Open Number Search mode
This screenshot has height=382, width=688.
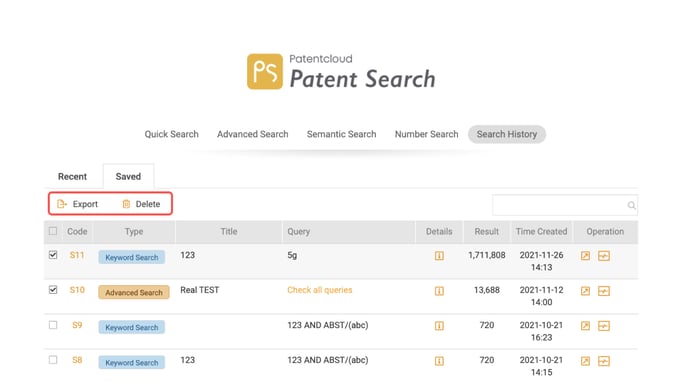pos(426,134)
